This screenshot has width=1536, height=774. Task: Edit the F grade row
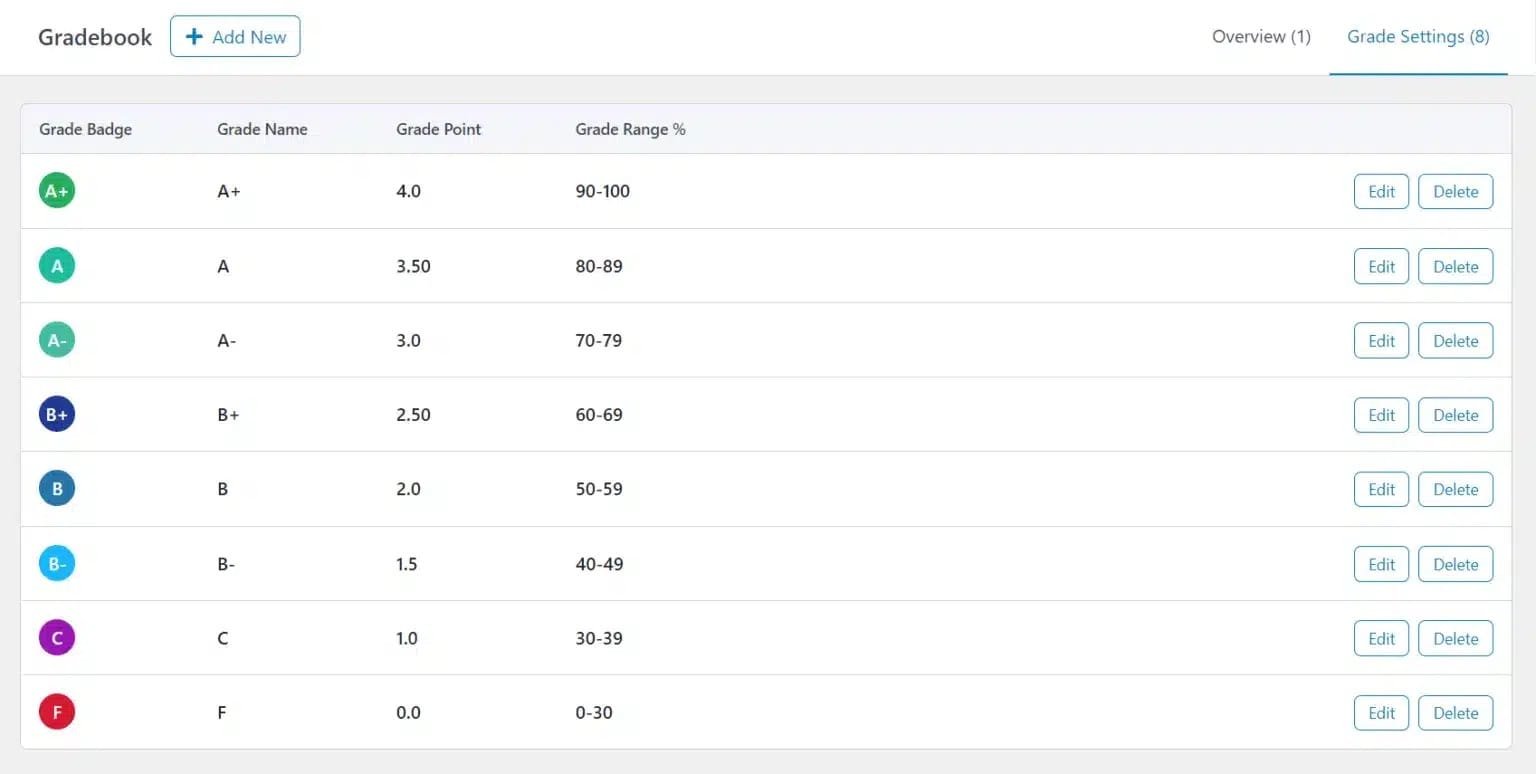(x=1381, y=713)
